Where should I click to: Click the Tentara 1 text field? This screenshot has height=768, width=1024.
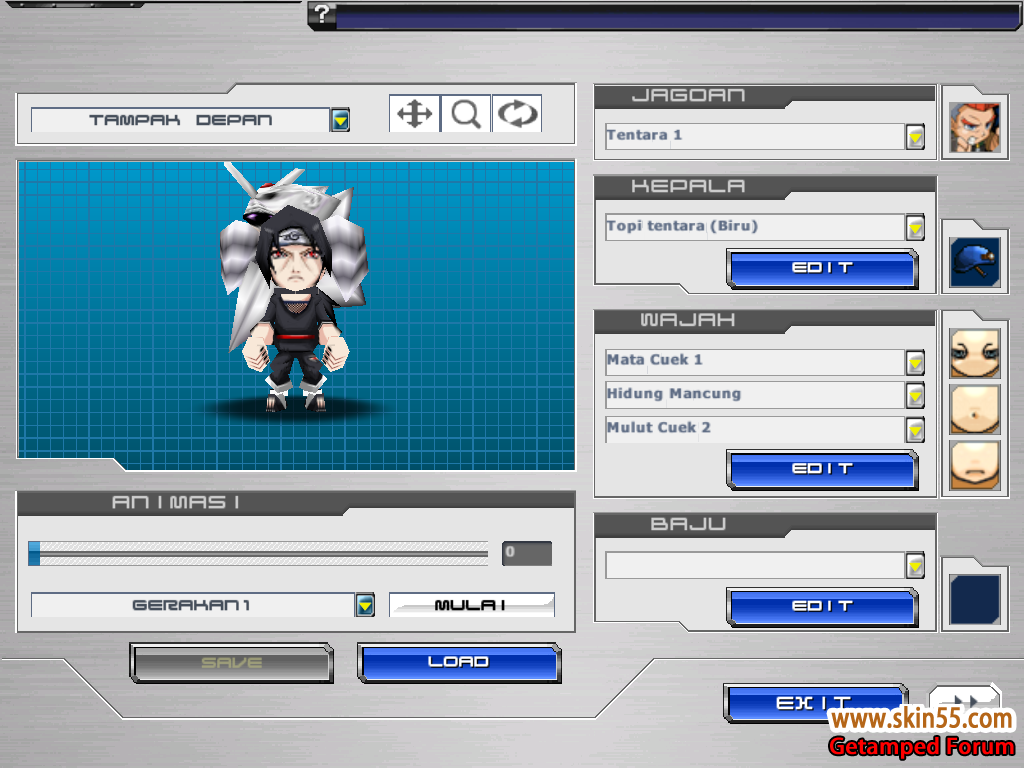(756, 136)
